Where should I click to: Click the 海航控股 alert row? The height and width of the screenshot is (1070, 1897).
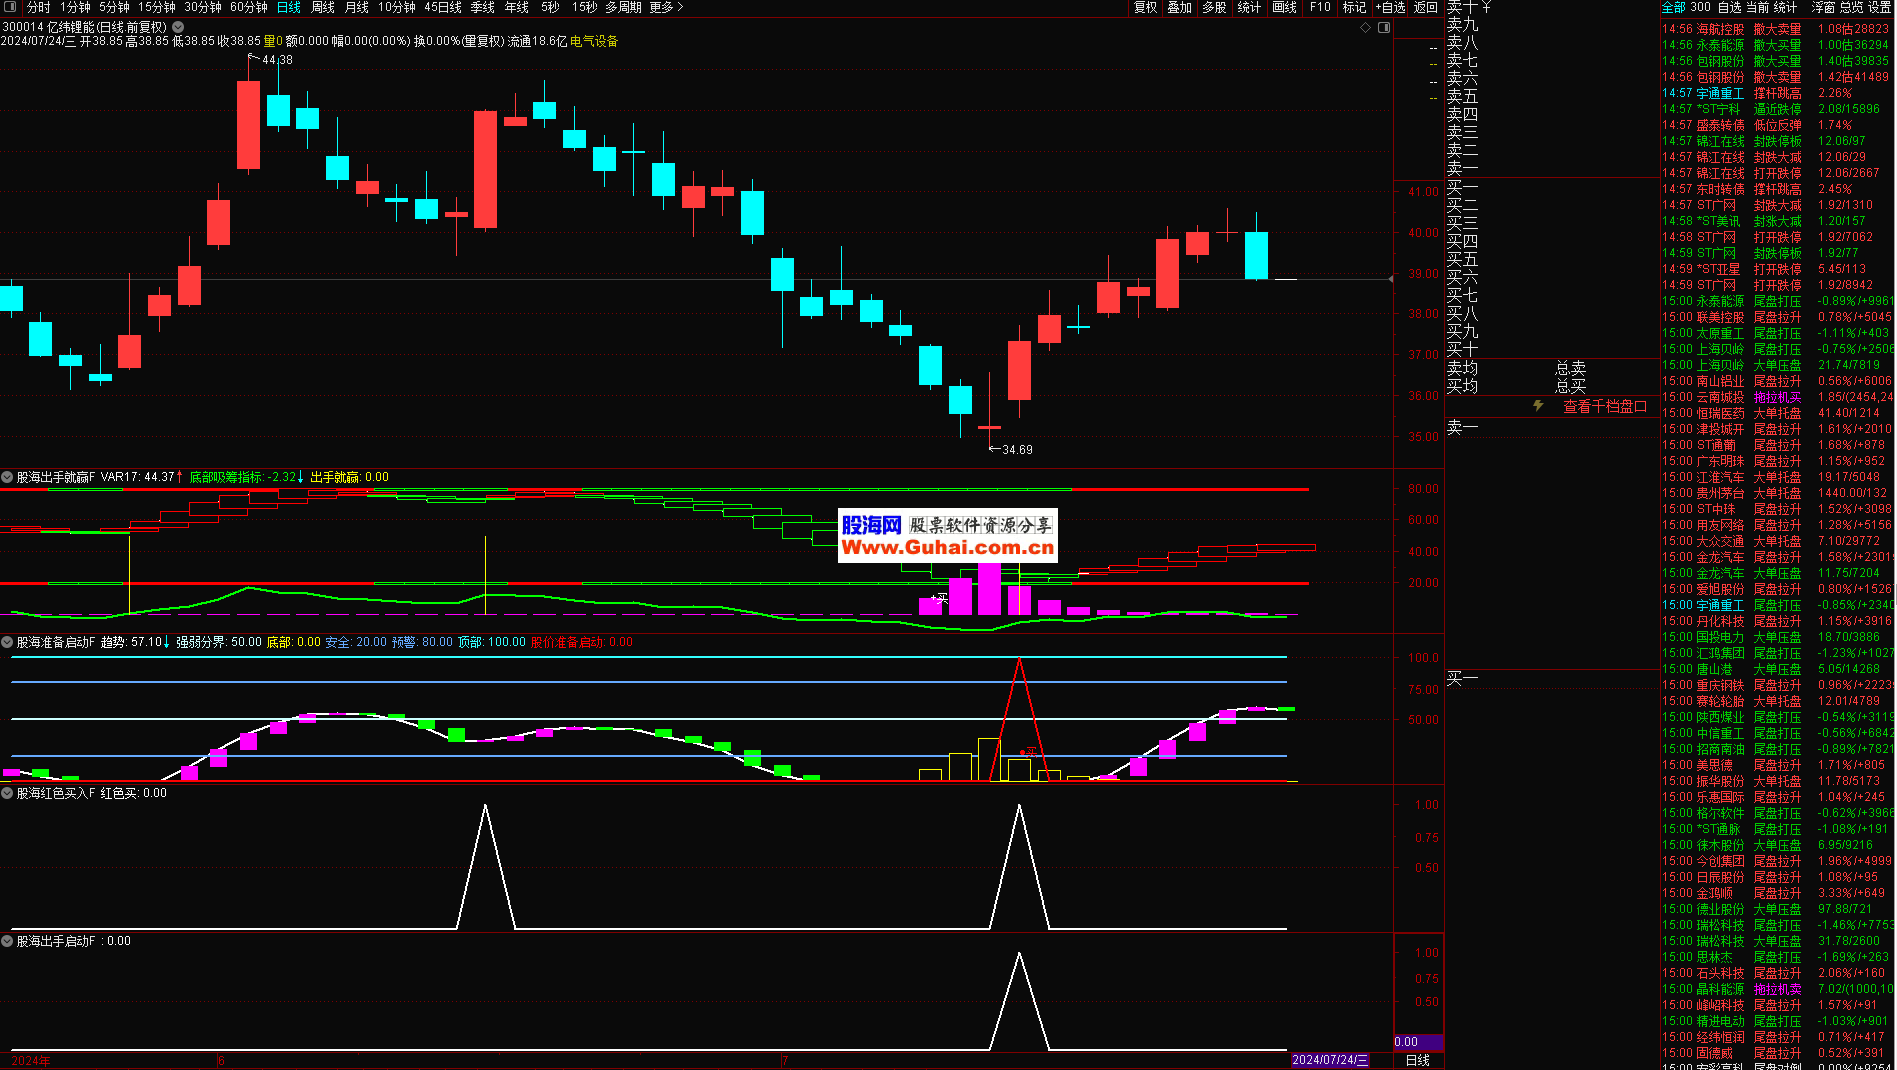pos(1776,29)
